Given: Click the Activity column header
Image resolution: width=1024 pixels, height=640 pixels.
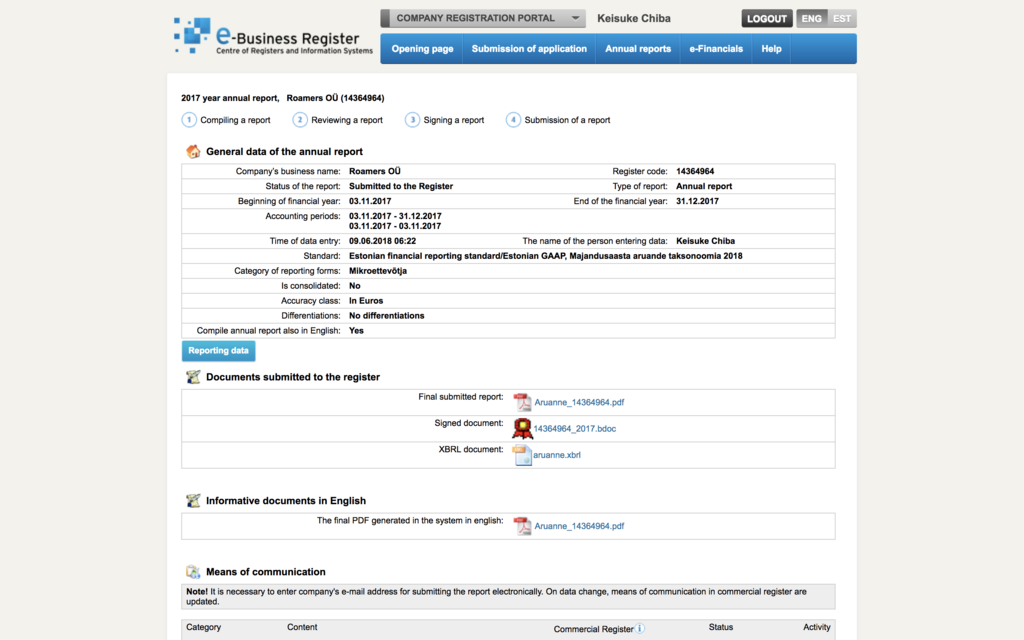Looking at the screenshot, I should [816, 627].
